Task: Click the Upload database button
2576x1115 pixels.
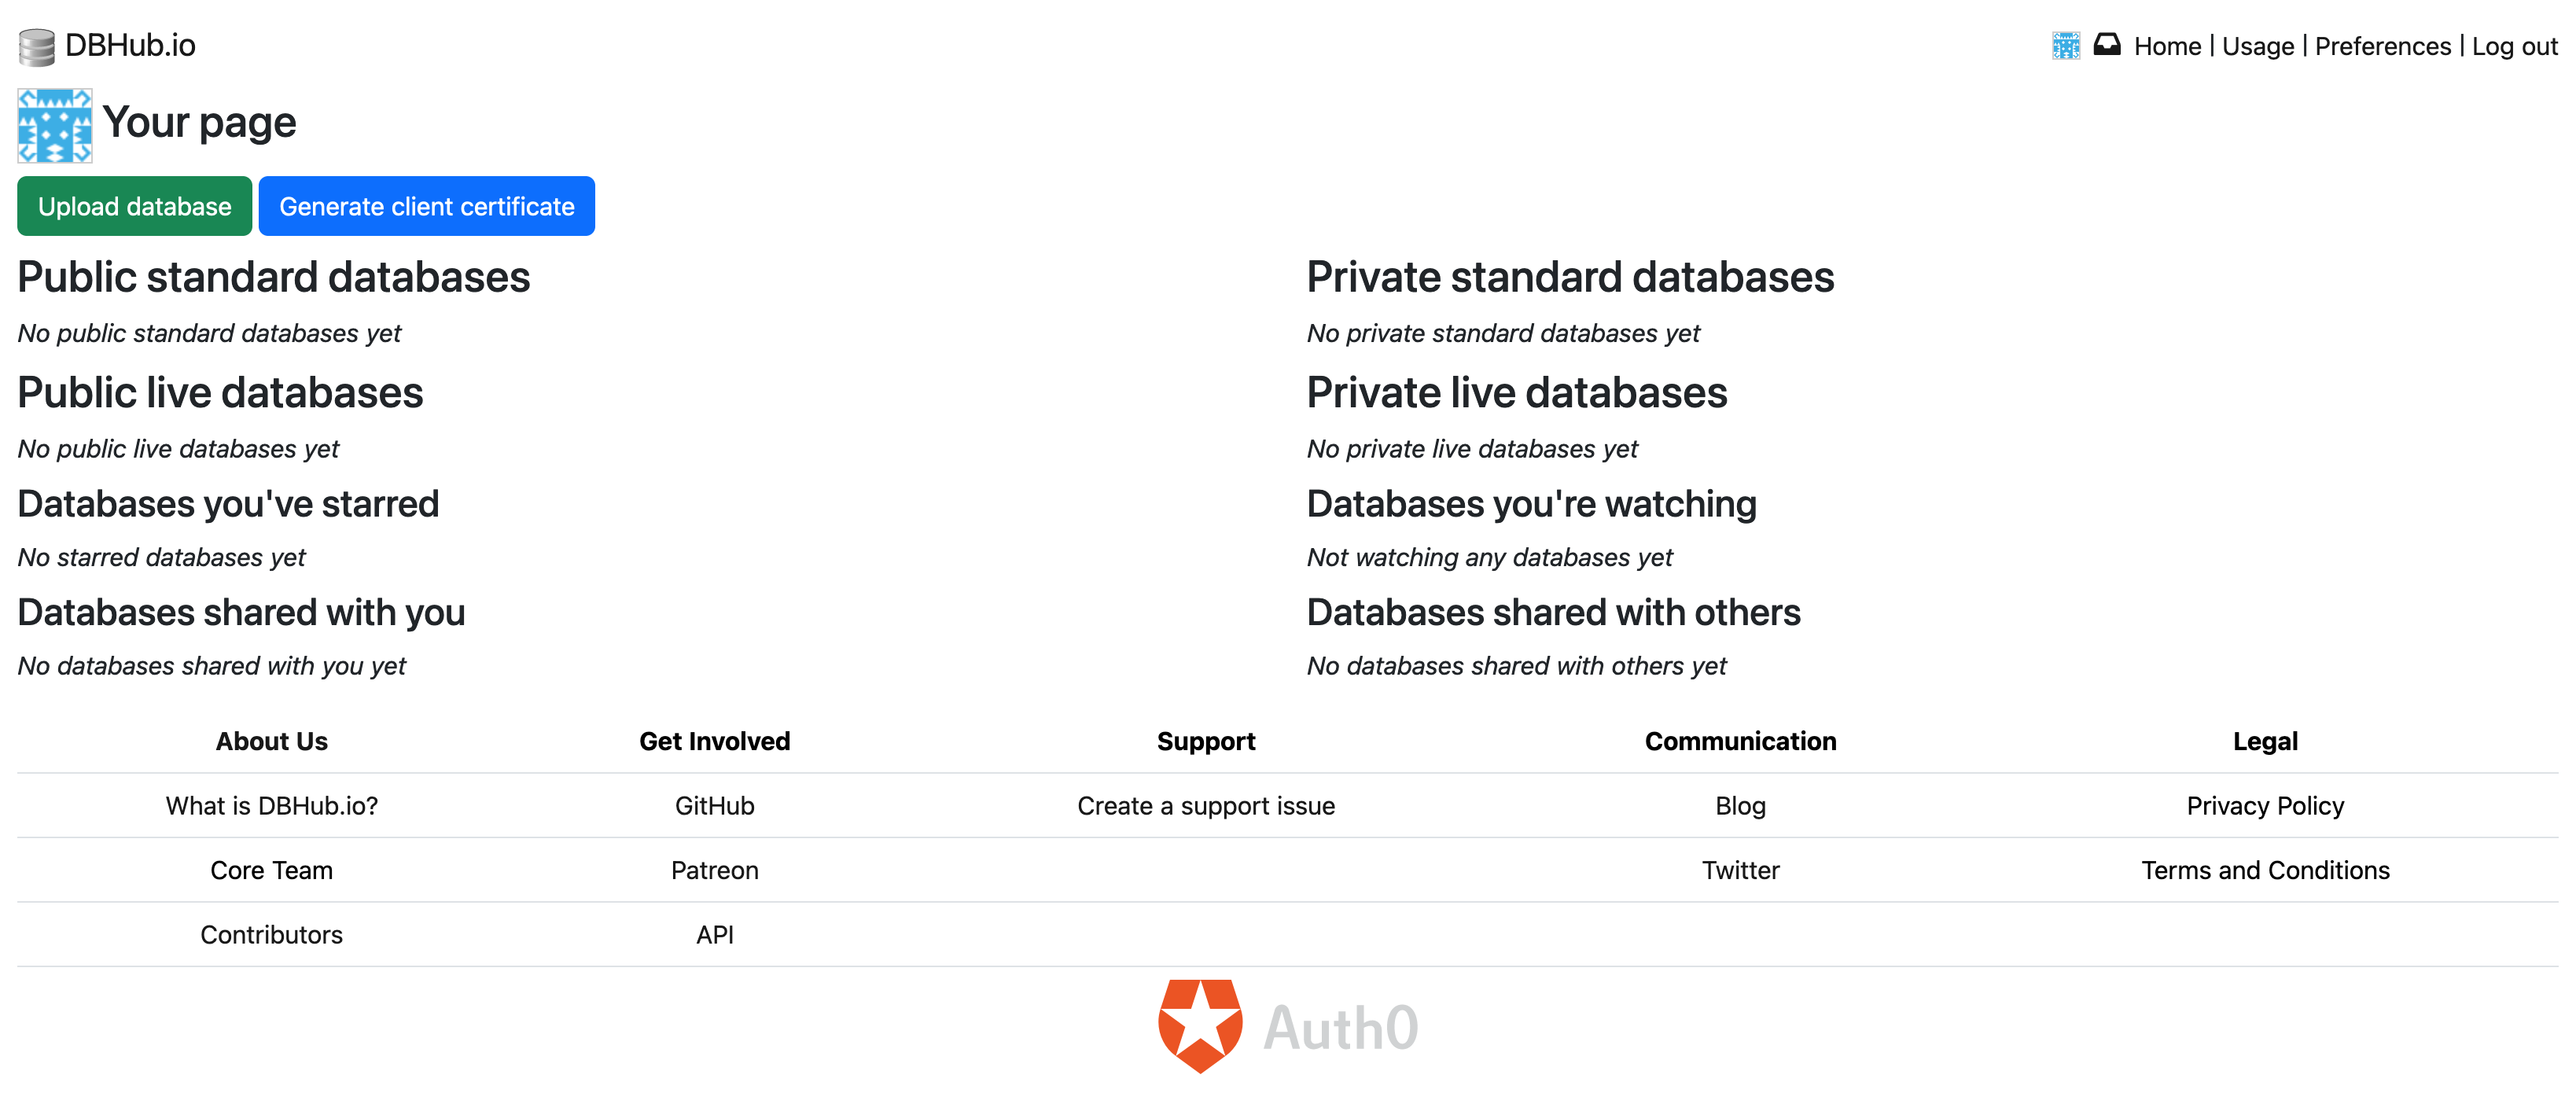Action: coord(134,206)
